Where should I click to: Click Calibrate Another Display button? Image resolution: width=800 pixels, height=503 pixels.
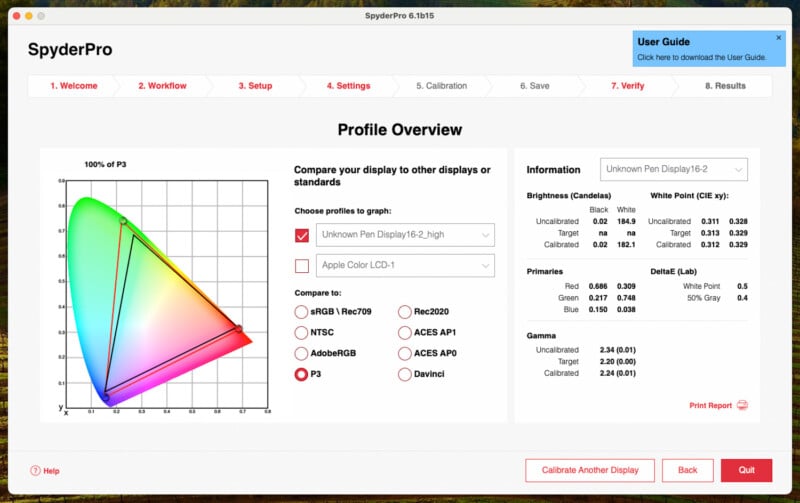pos(590,470)
